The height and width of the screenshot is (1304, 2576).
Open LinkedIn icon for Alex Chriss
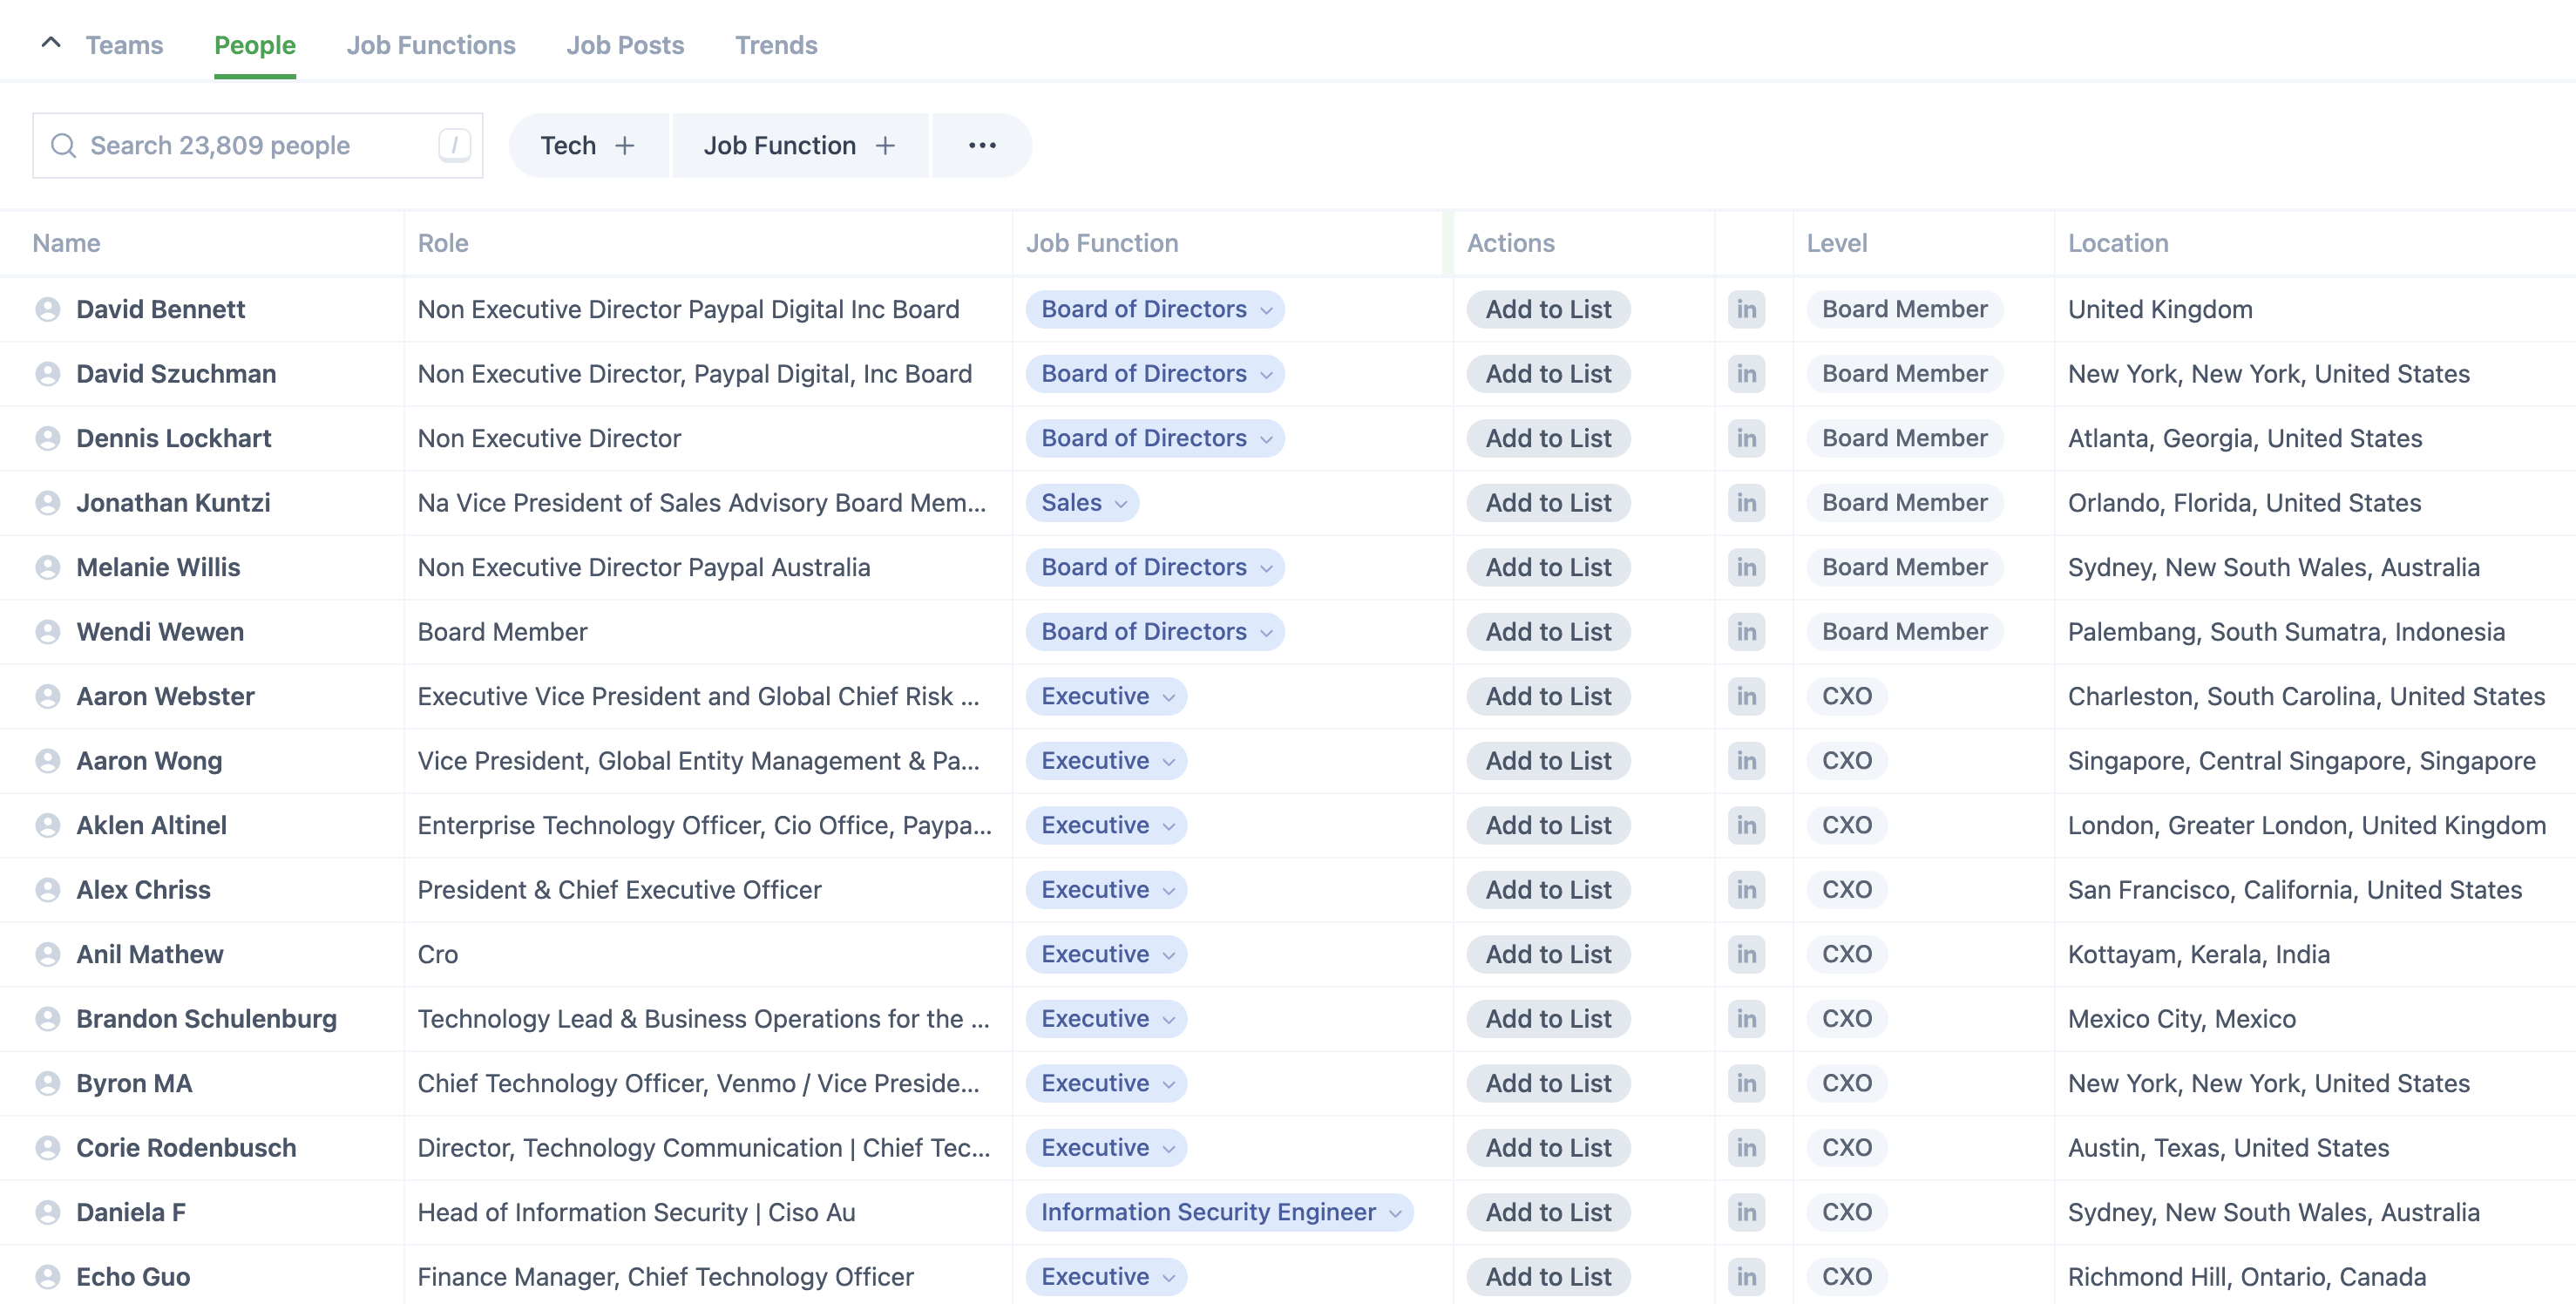click(x=1746, y=890)
